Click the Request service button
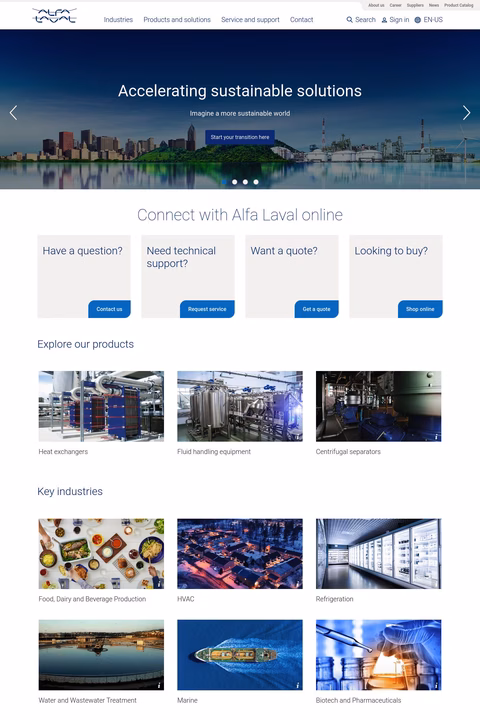Screen dimensions: 480x720 207,309
